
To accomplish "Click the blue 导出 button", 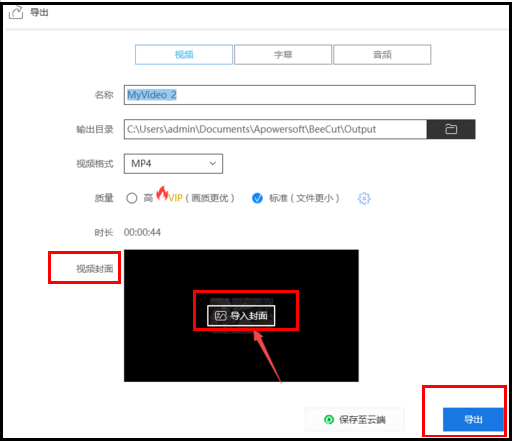I will tap(473, 419).
